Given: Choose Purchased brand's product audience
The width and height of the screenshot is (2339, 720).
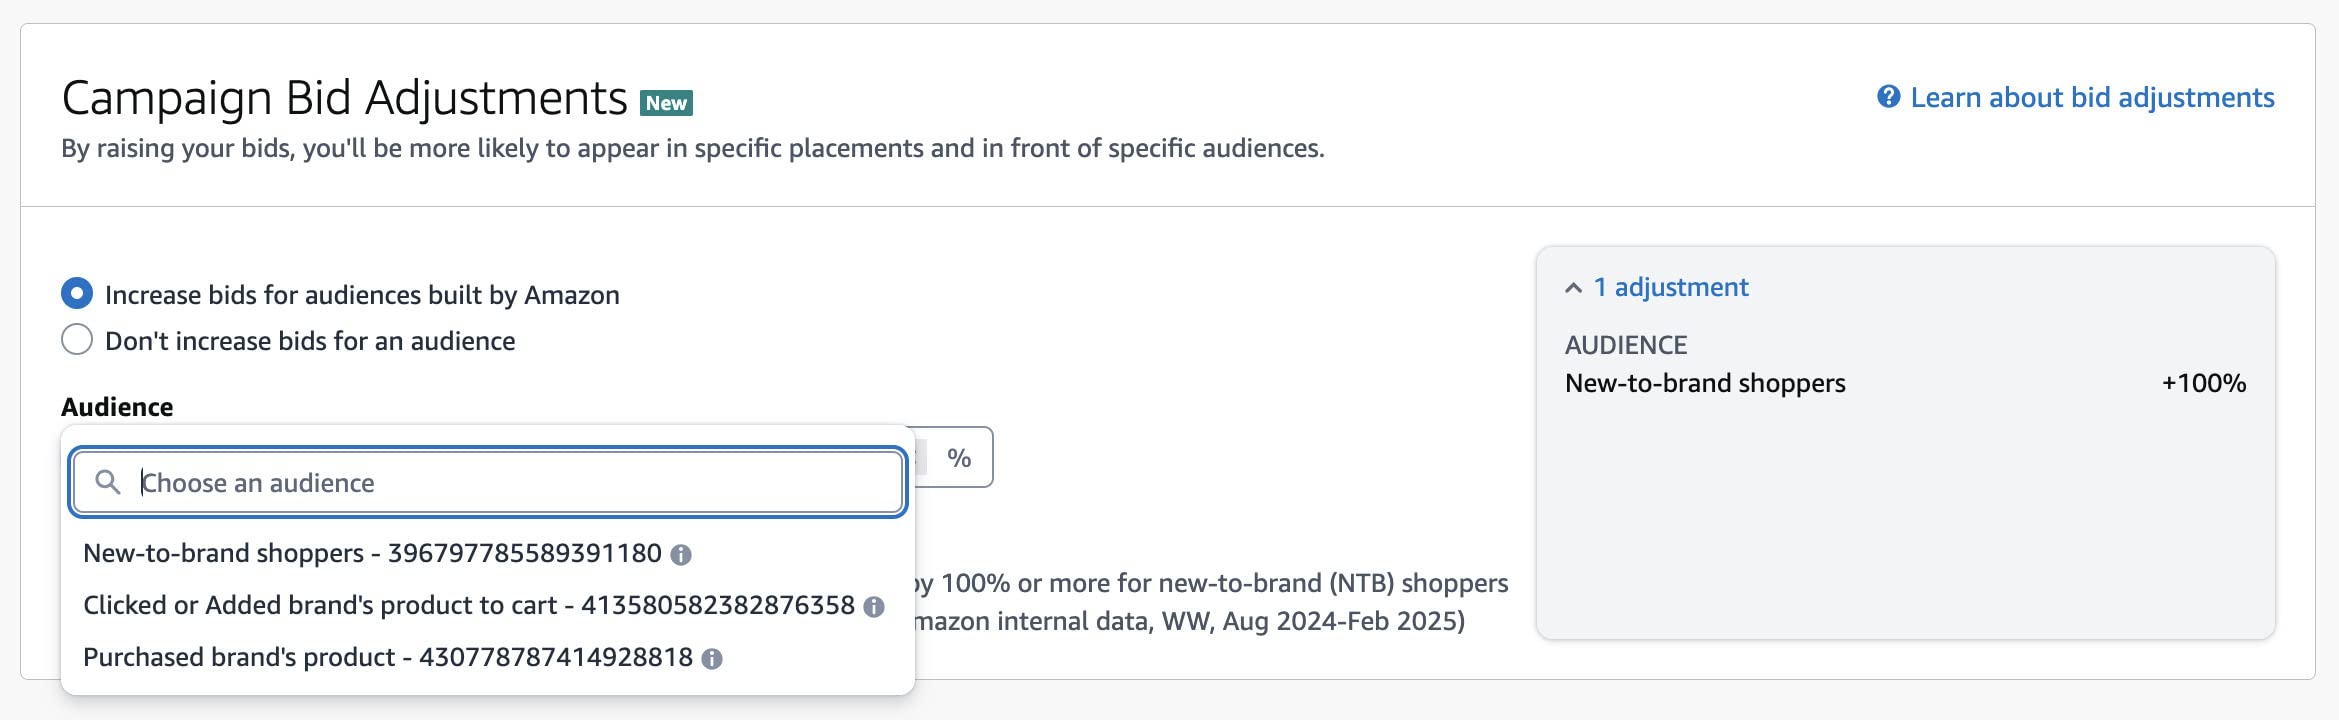Looking at the screenshot, I should tap(388, 658).
